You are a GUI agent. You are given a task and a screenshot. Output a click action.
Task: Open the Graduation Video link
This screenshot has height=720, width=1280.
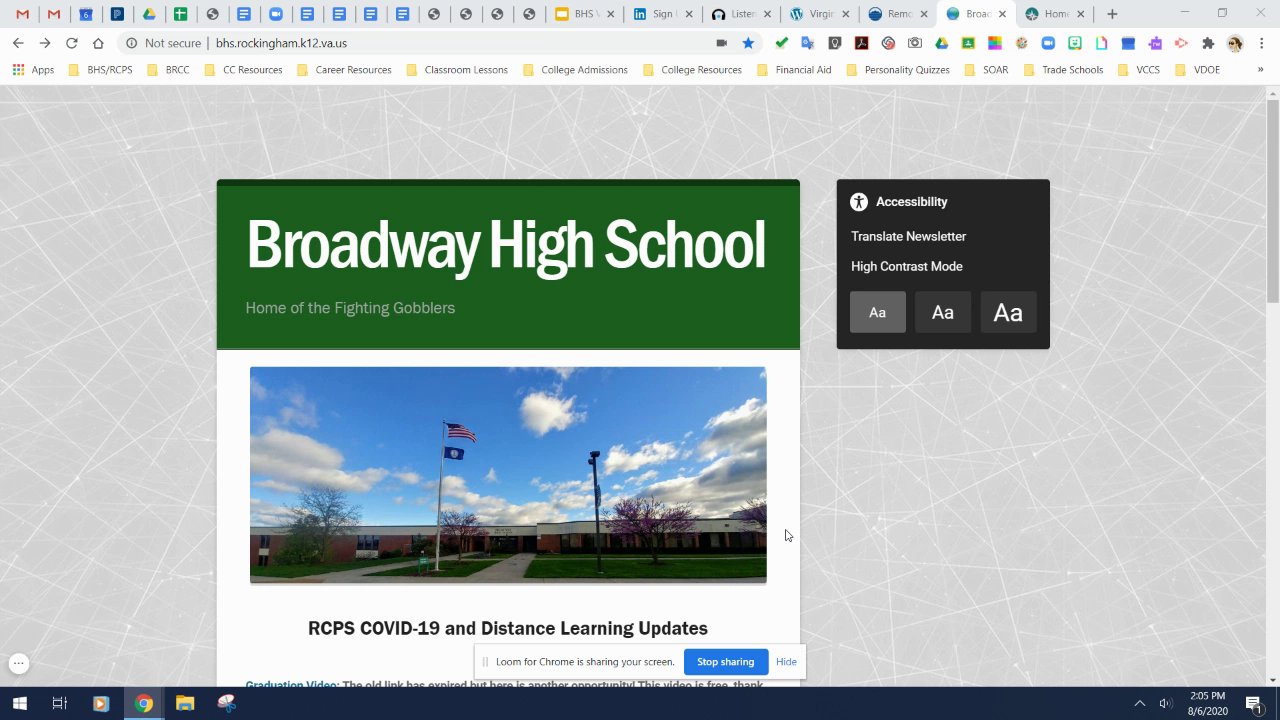291,685
